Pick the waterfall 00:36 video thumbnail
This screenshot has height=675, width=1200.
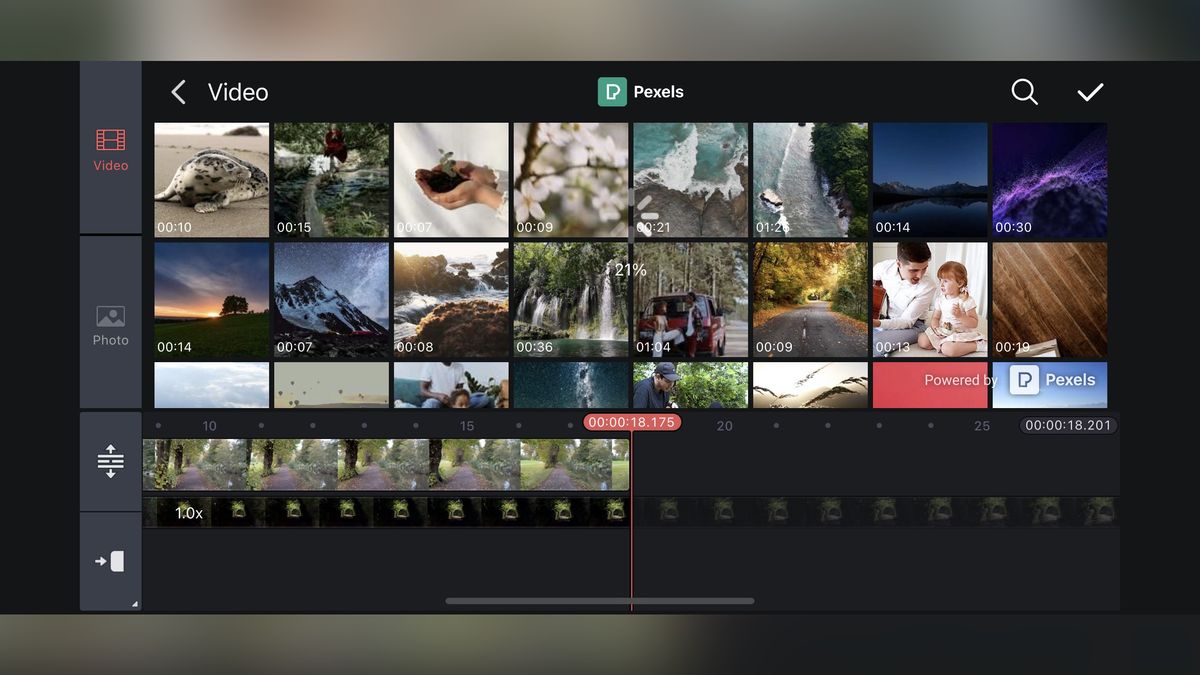pos(570,300)
